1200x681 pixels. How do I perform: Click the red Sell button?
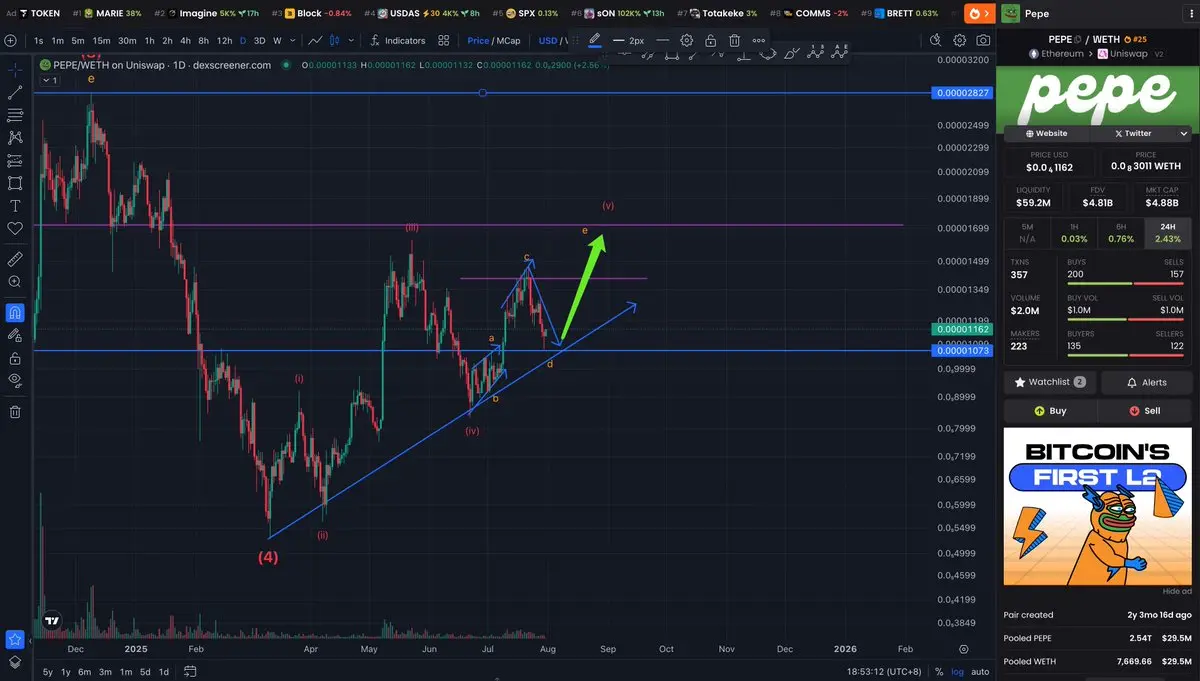tap(1145, 411)
